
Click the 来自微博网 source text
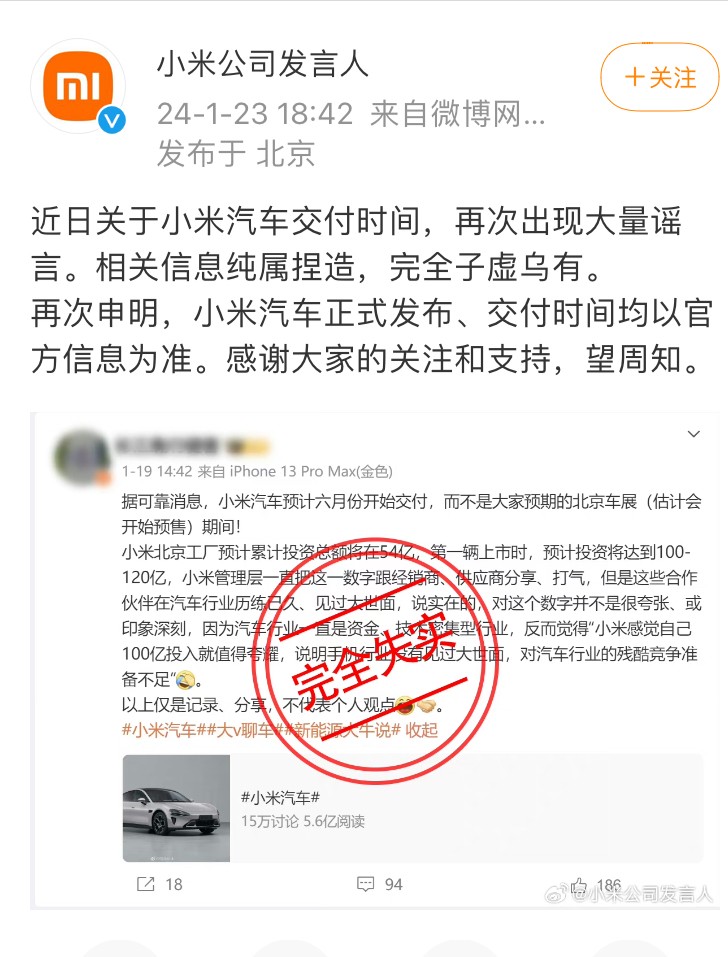tap(457, 114)
